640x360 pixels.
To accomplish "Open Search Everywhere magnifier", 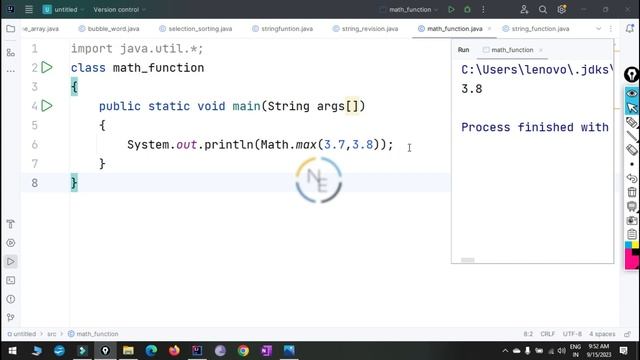I will pyautogui.click(x=542, y=9).
